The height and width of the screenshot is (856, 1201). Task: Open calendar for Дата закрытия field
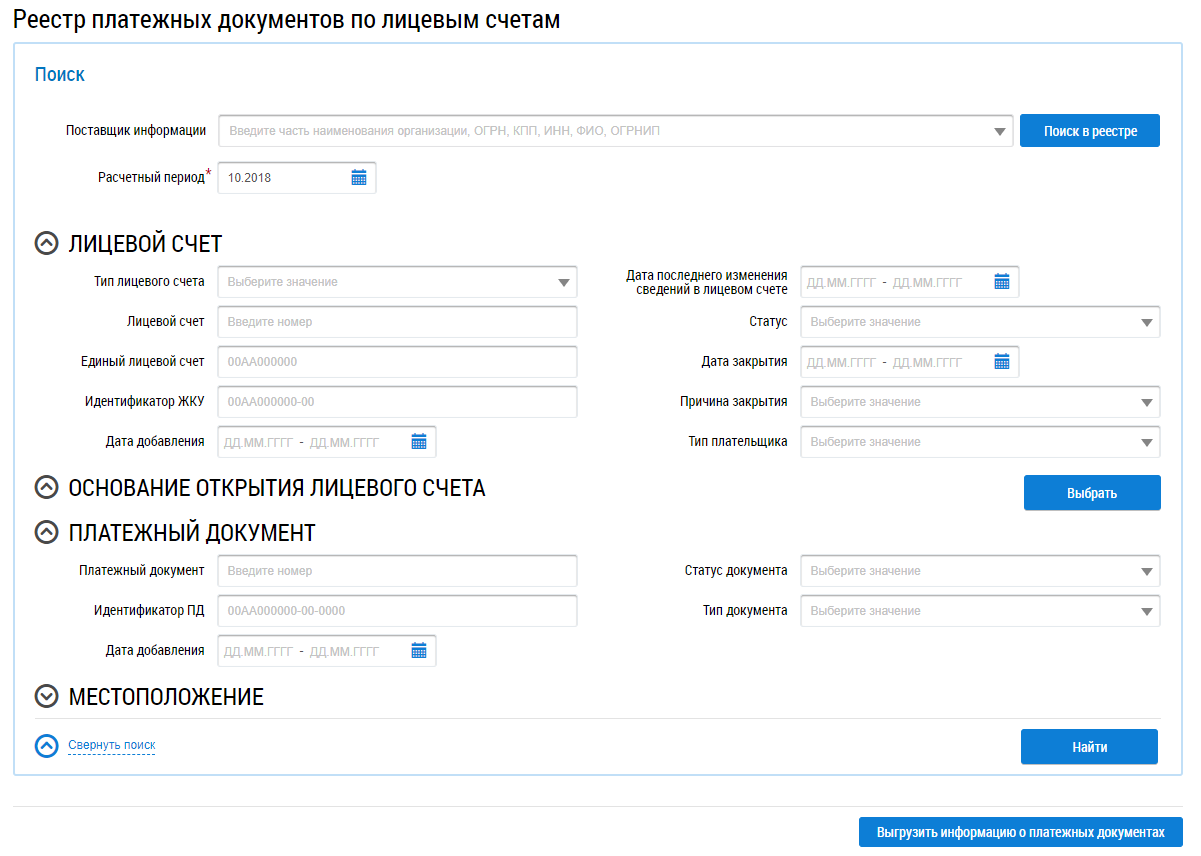tap(1001, 362)
